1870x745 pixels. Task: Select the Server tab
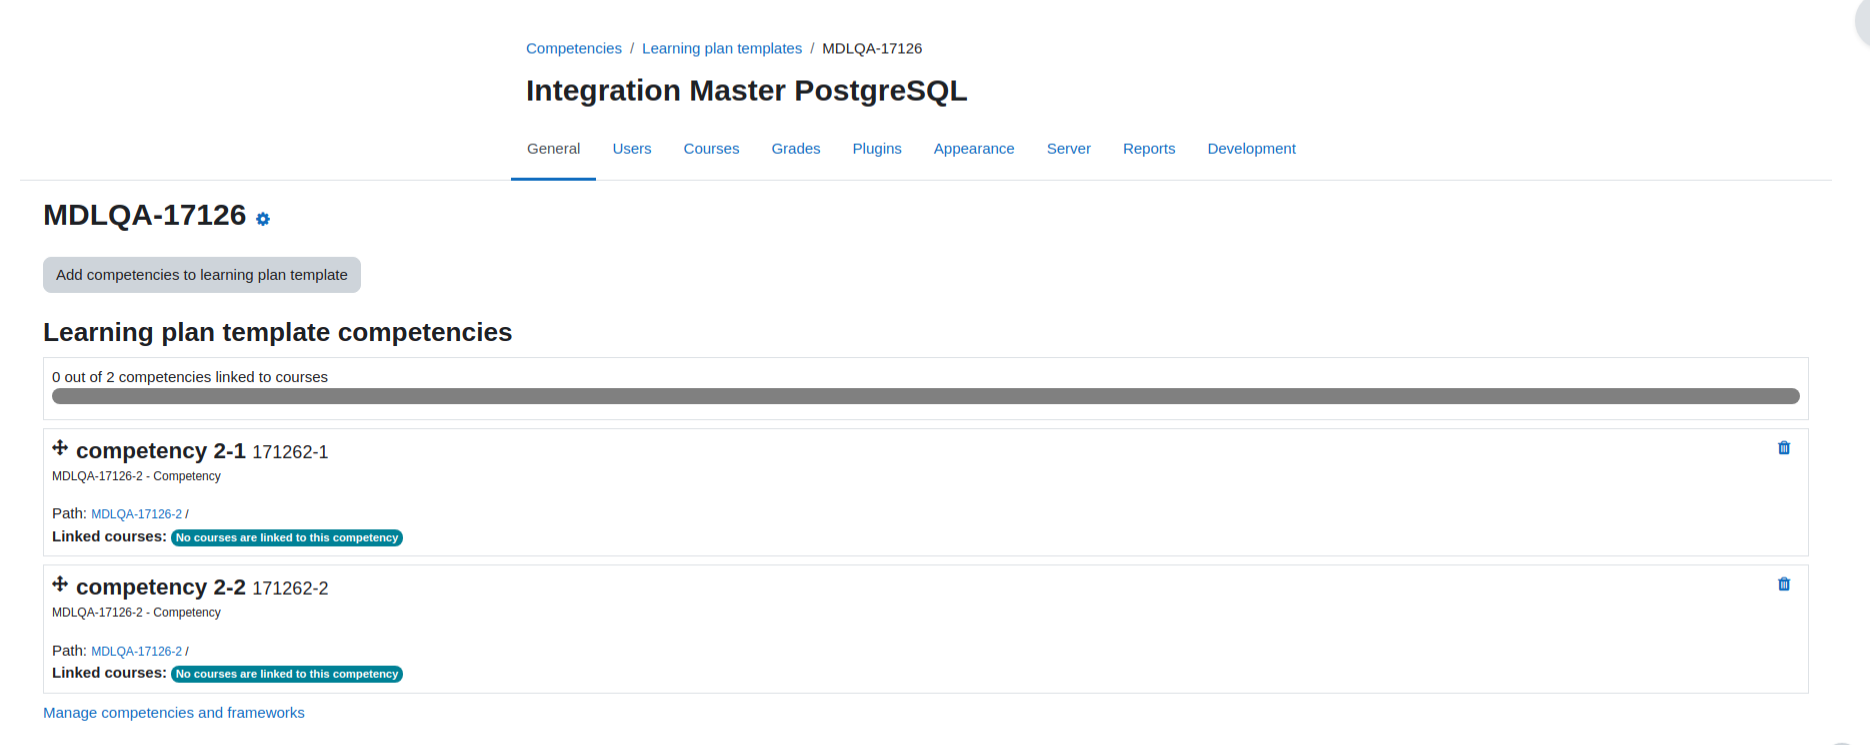1069,149
